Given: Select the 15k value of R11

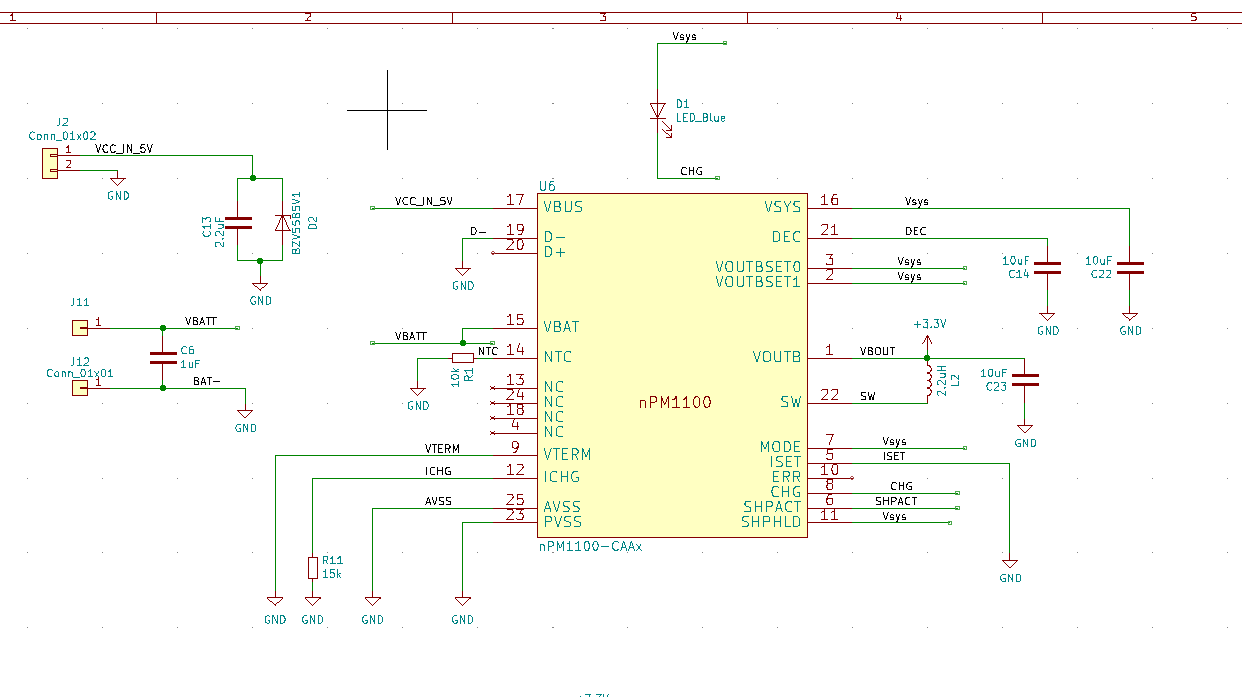Looking at the screenshot, I should 332,574.
